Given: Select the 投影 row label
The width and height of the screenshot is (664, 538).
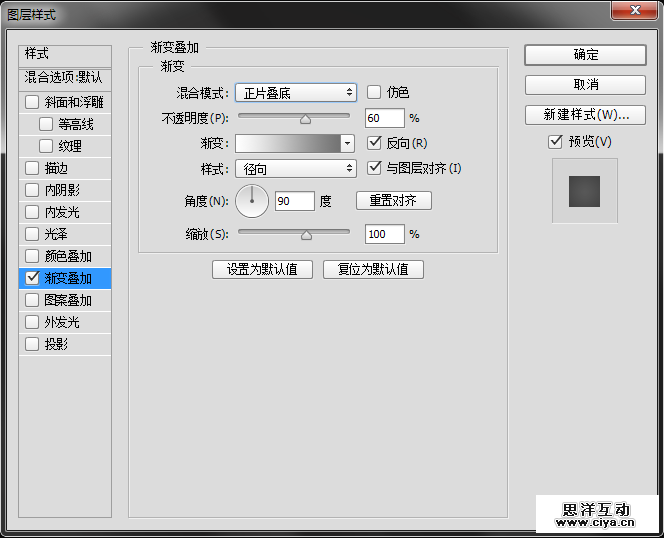Looking at the screenshot, I should click(x=56, y=344).
